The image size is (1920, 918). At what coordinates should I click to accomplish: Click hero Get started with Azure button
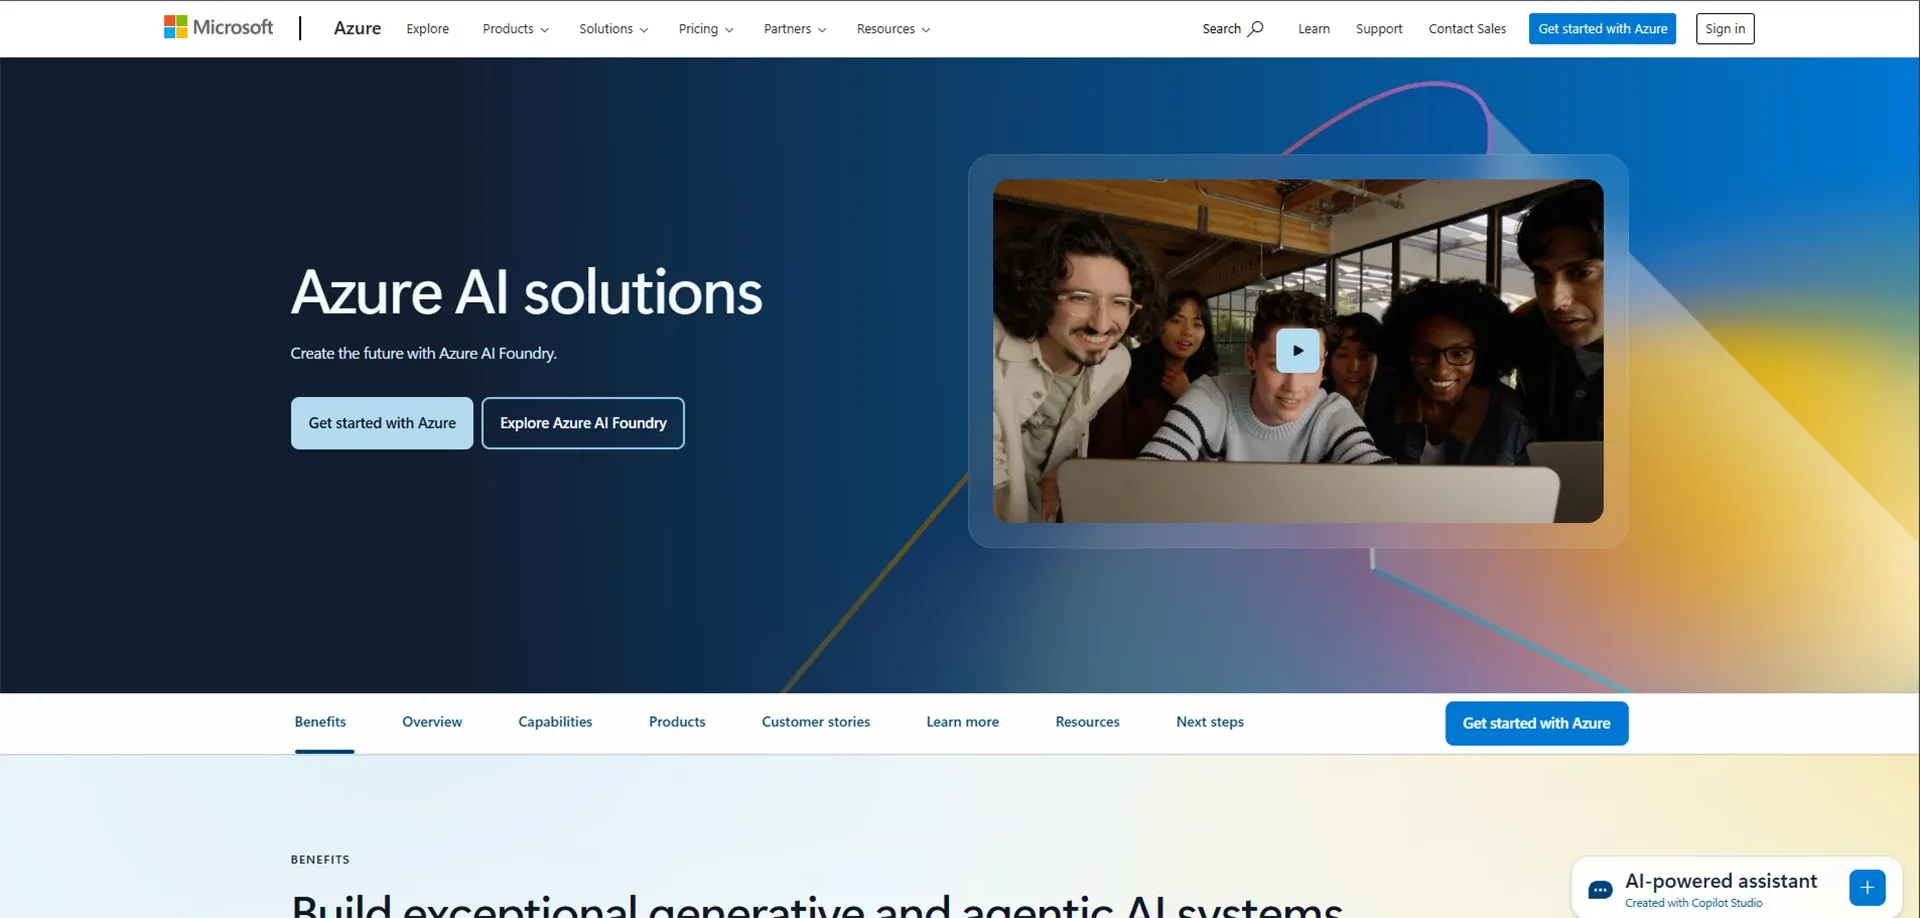382,423
